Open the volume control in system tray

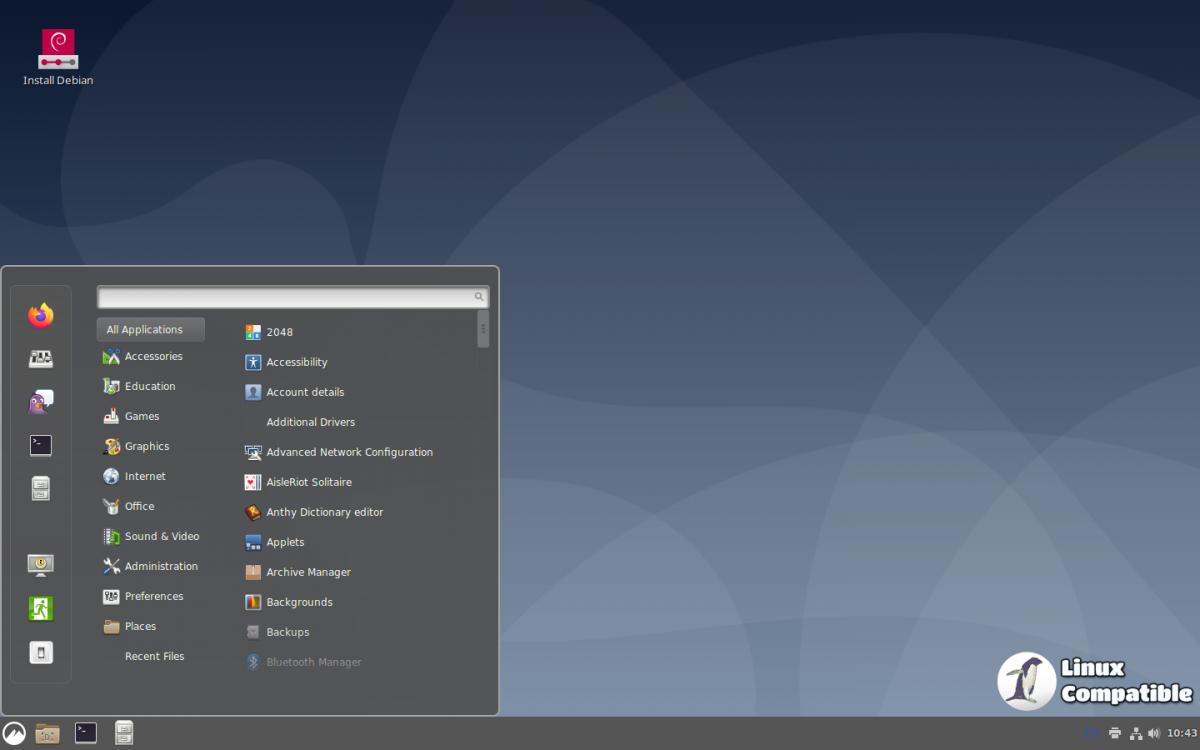(1154, 733)
